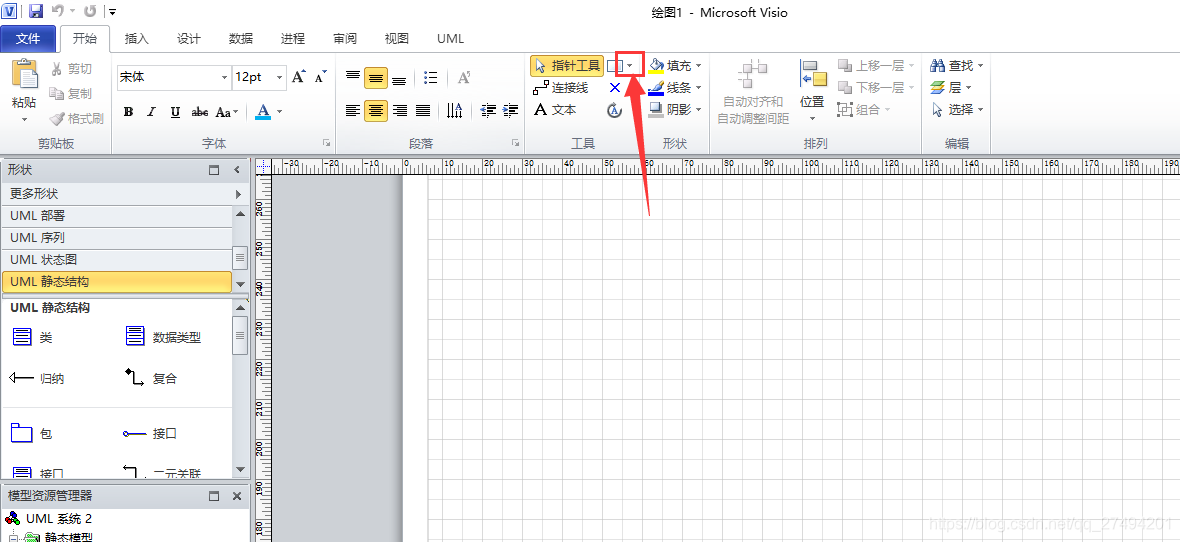Toggle Italic formatting
1180x542 pixels.
point(151,112)
